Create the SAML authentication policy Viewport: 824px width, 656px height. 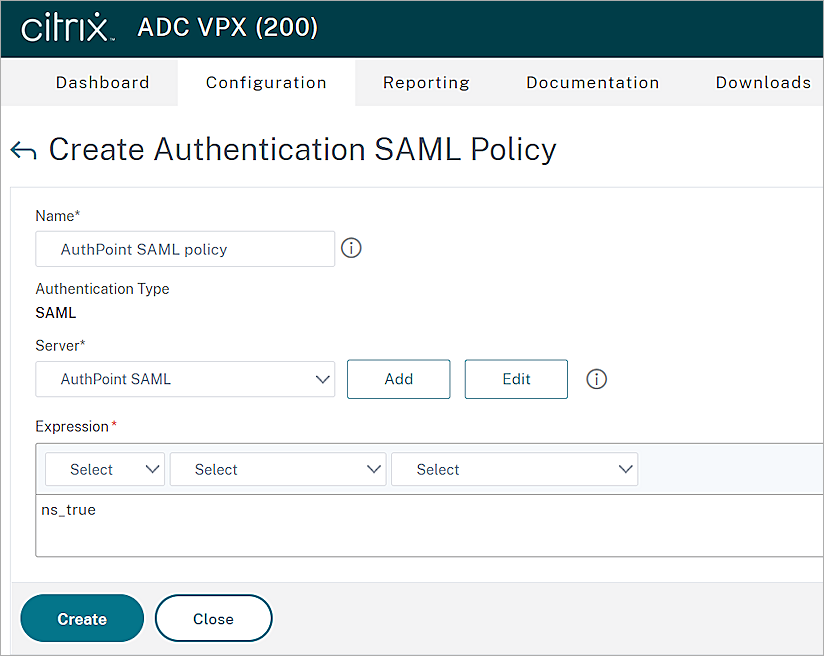tap(81, 618)
